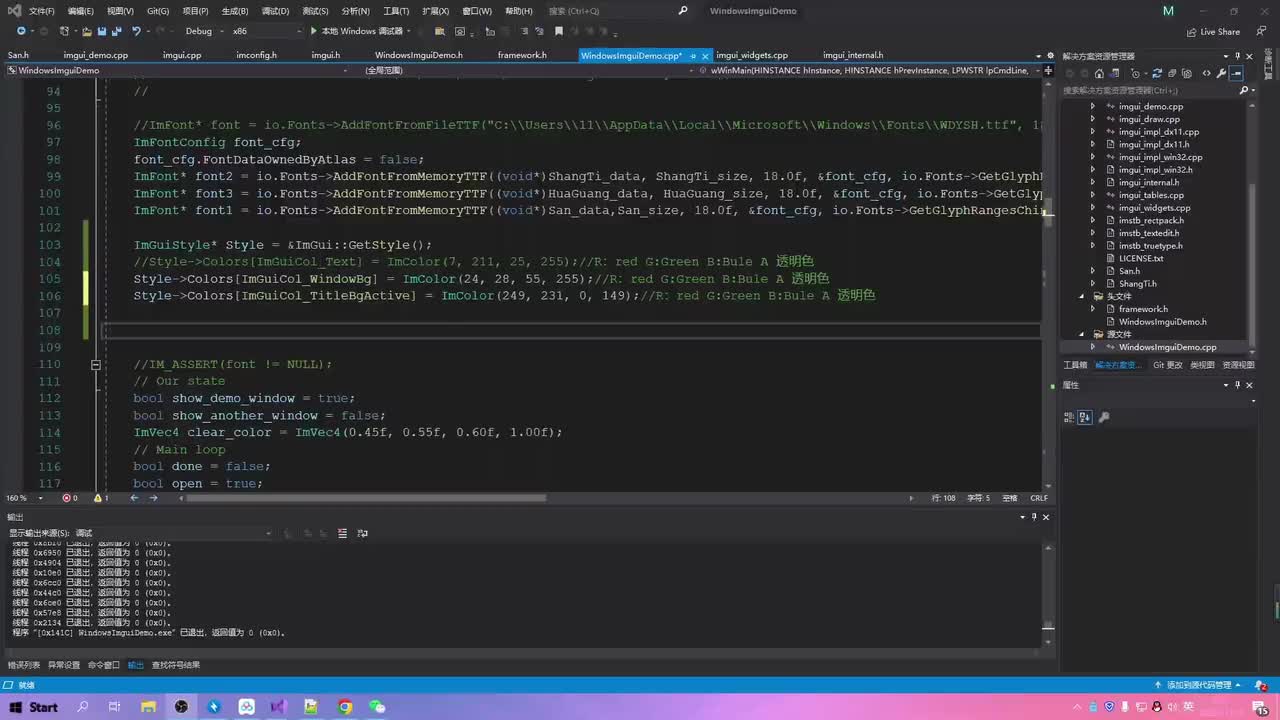The height and width of the screenshot is (720, 1280).
Task: Click the errors count indicator showing 0
Action: coord(69,497)
